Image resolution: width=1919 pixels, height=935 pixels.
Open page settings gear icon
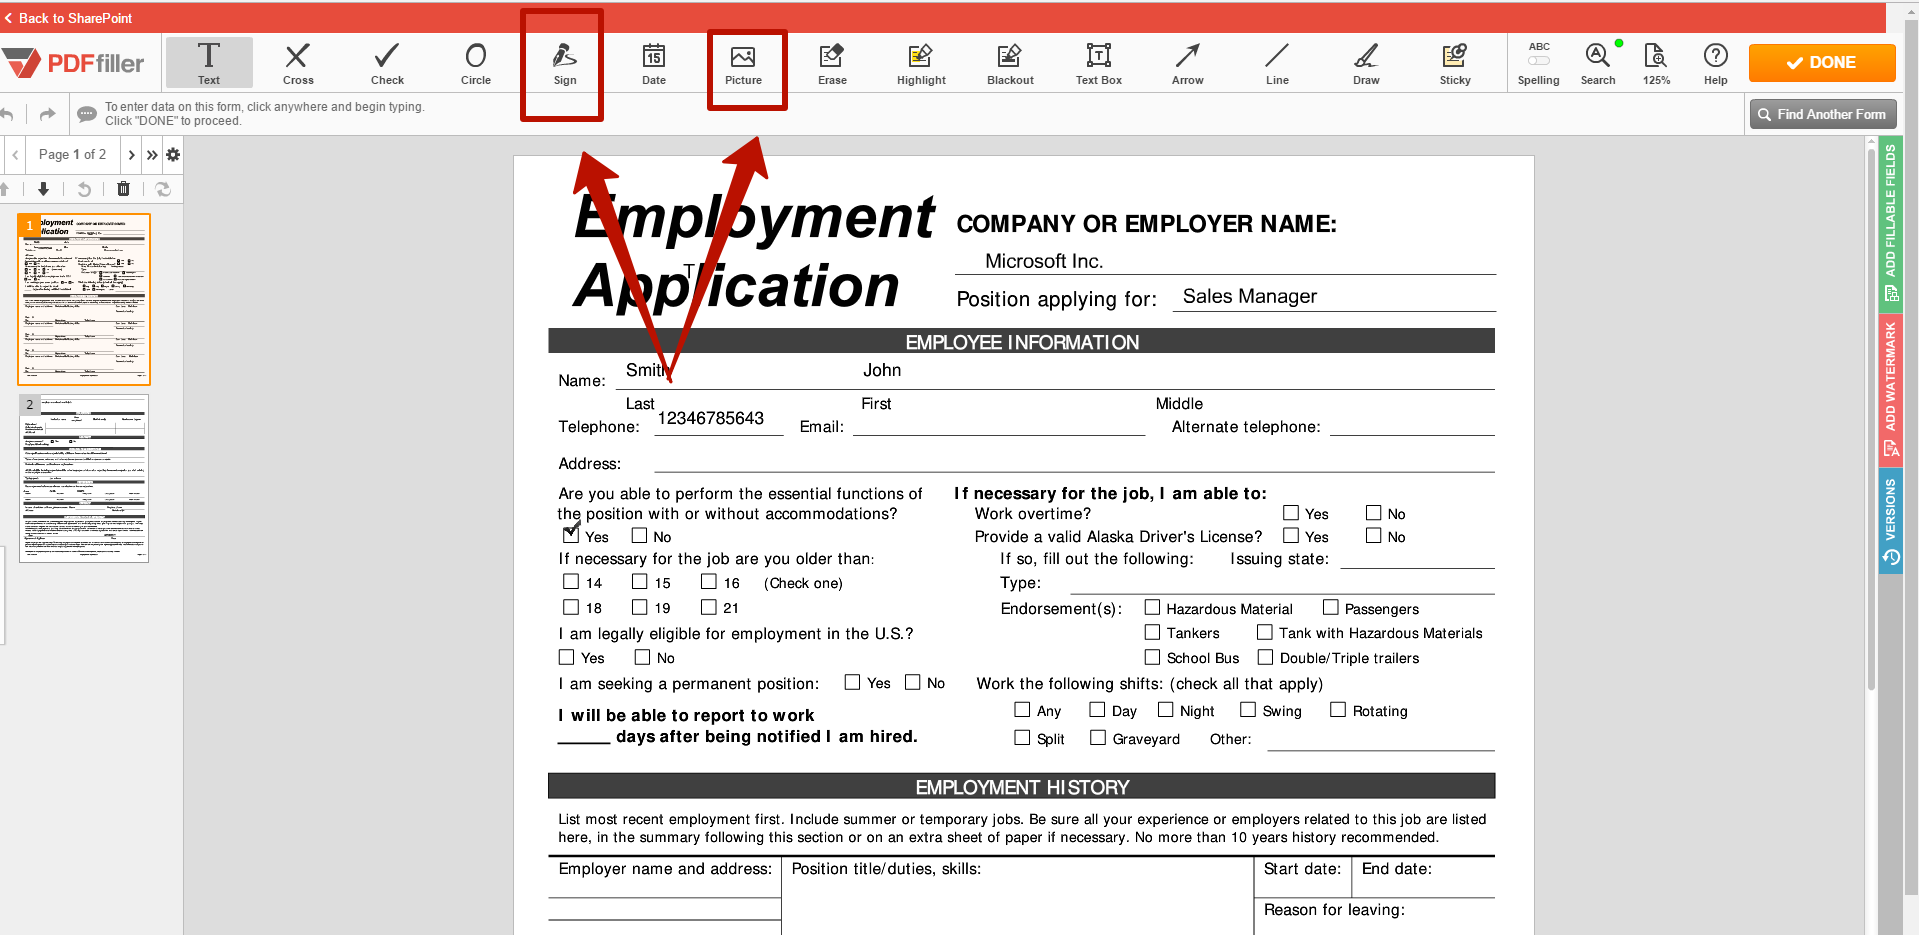(173, 155)
